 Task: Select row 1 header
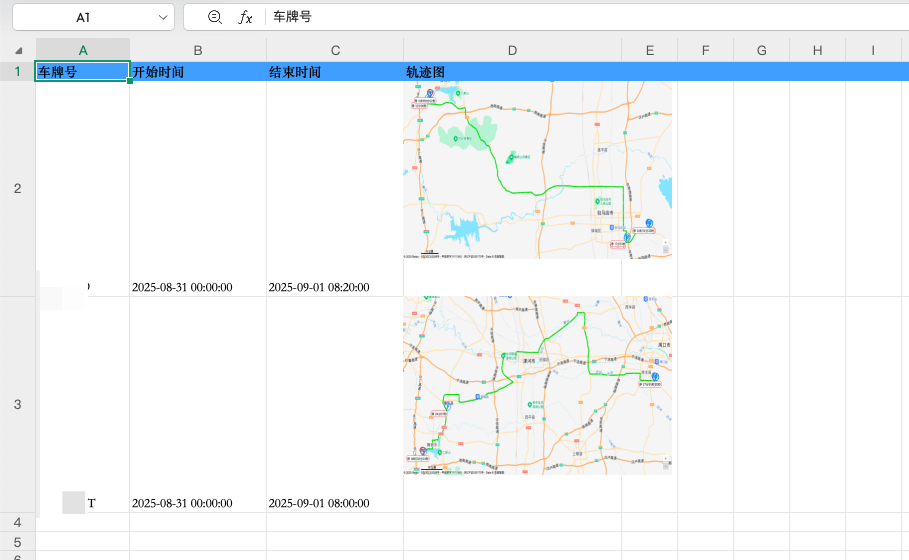(17, 71)
